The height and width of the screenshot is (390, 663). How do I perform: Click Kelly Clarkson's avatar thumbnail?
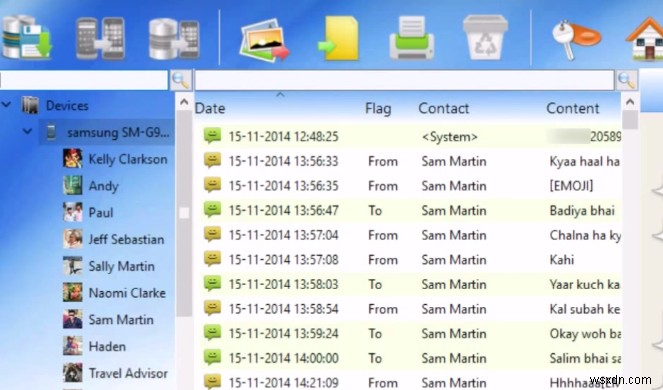(73, 159)
